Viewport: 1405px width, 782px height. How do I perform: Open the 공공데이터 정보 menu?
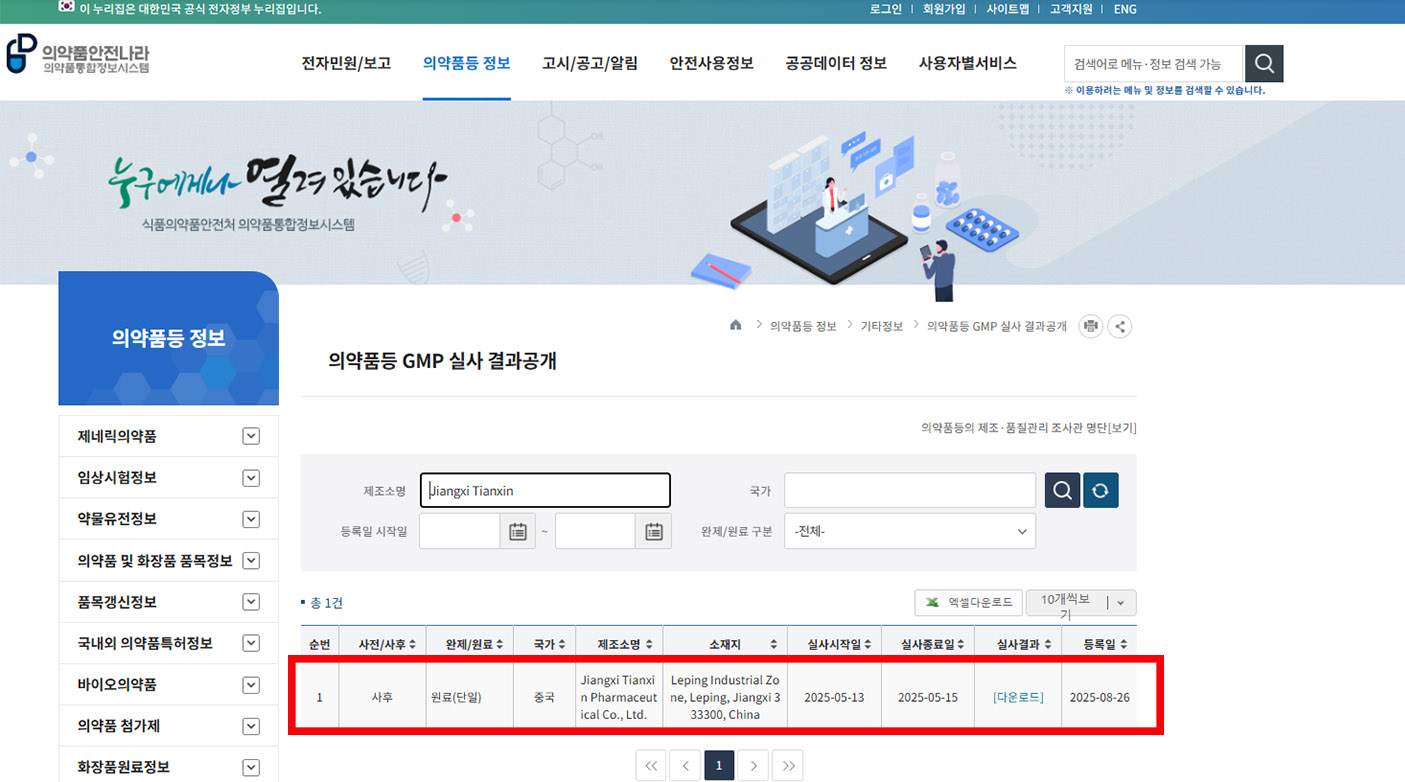pos(836,63)
